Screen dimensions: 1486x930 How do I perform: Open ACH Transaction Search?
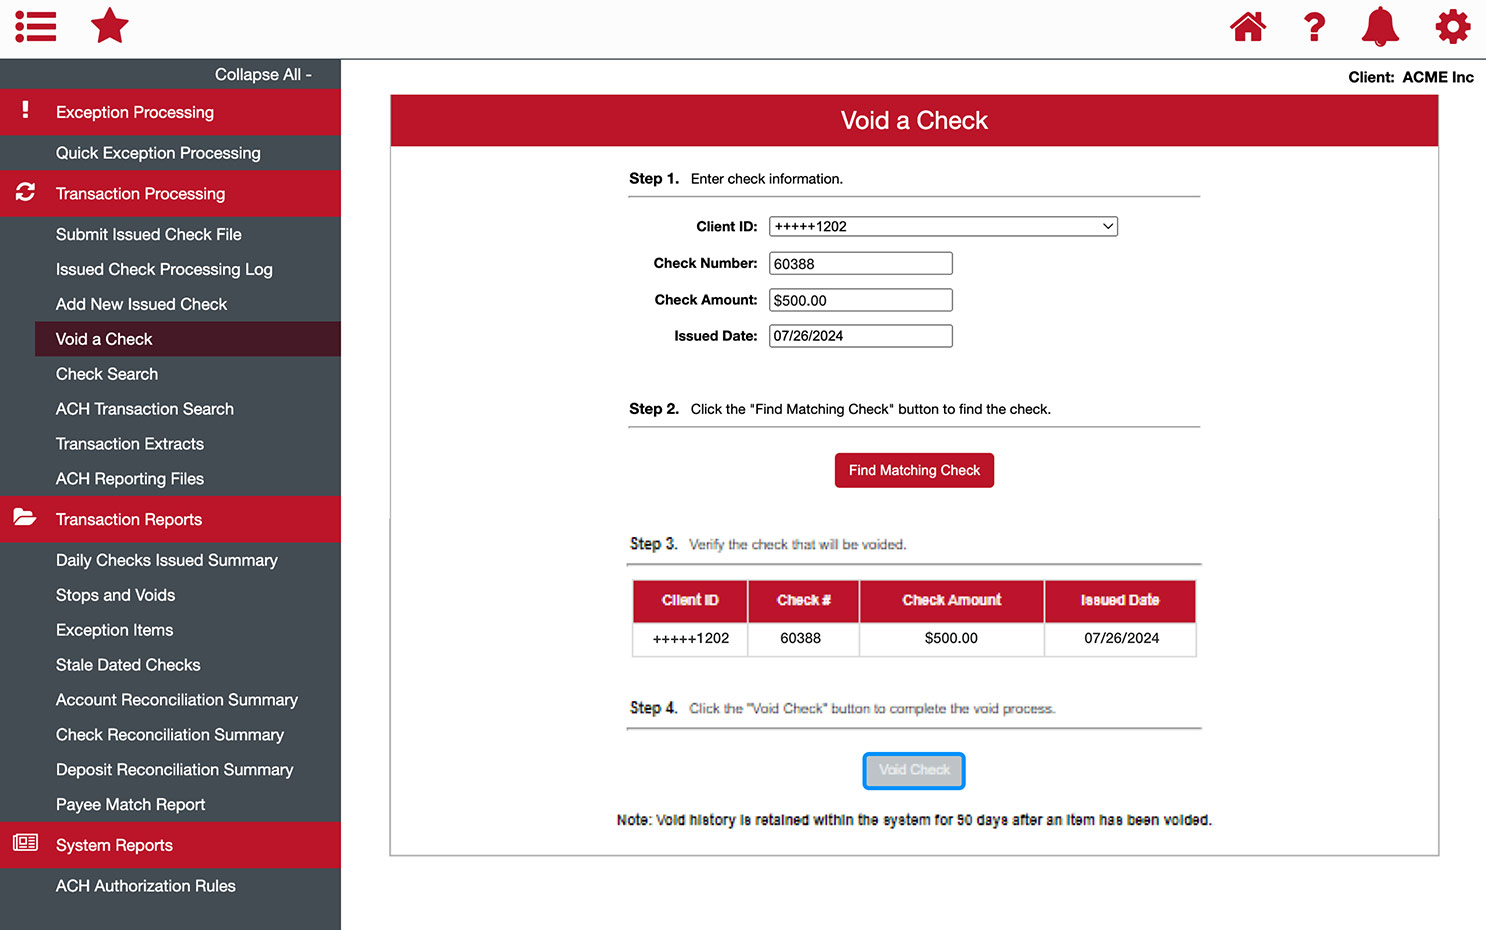pyautogui.click(x=145, y=409)
